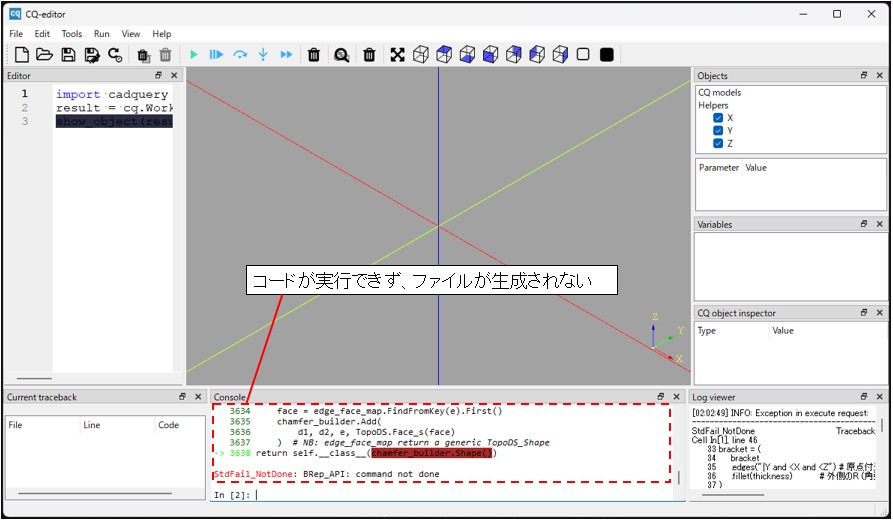Uncheck the X helper axis checkbox
This screenshot has width=893, height=520.
pos(718,118)
